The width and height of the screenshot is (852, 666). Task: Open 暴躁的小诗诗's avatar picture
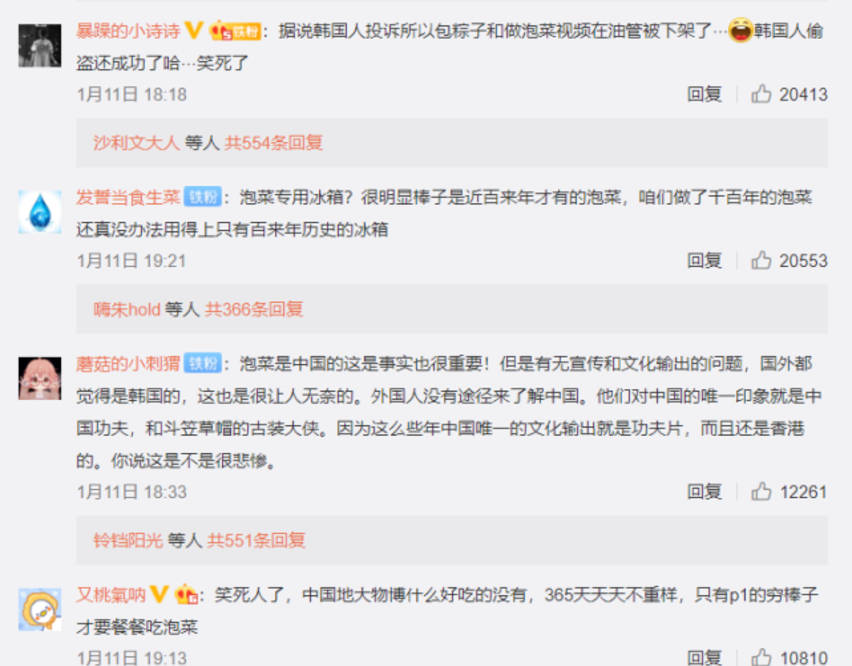tap(40, 45)
